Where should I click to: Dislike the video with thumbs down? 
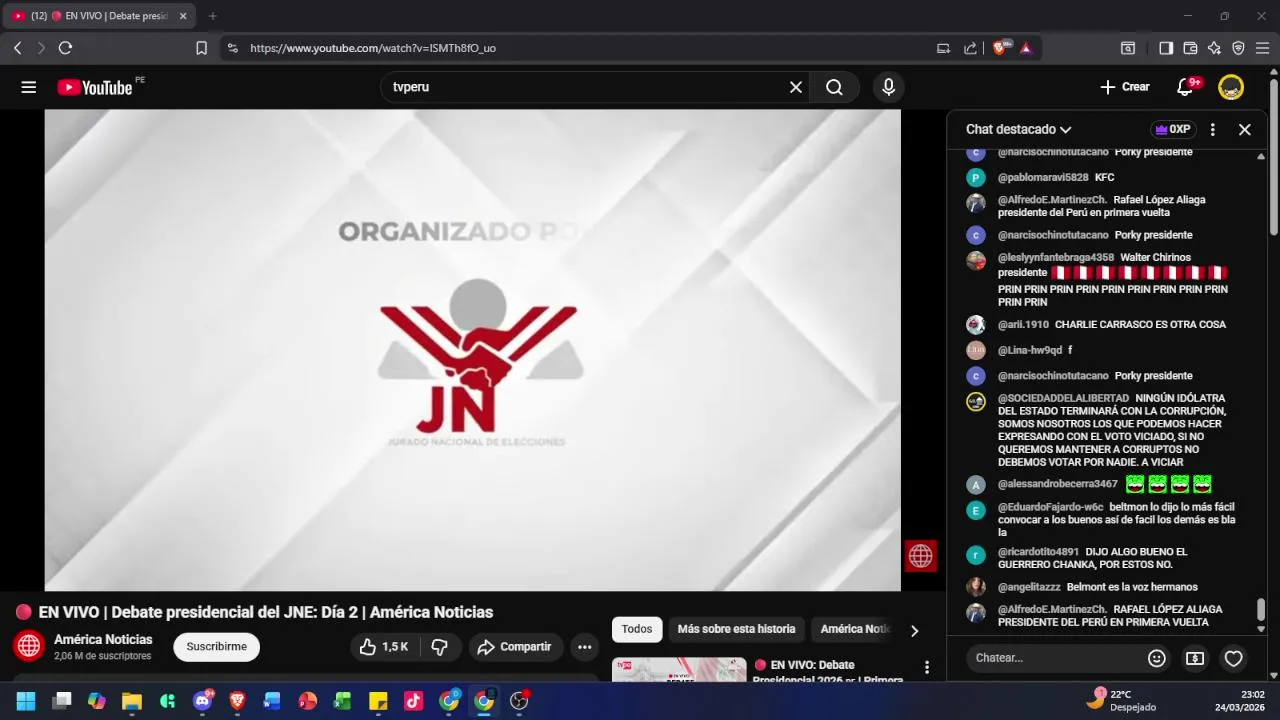[x=439, y=647]
